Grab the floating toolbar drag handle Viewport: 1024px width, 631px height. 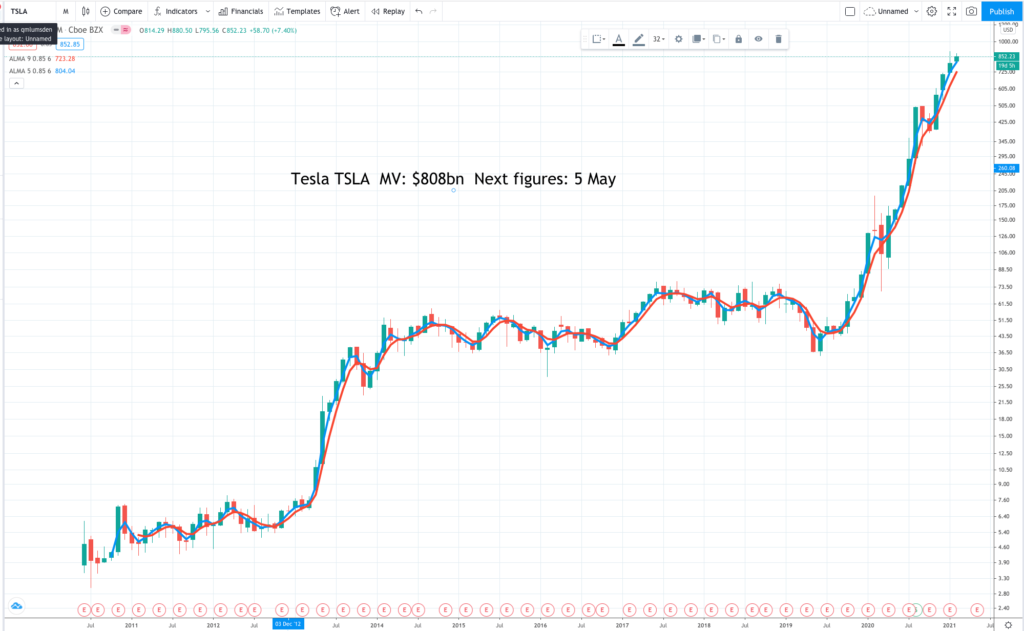coord(586,39)
